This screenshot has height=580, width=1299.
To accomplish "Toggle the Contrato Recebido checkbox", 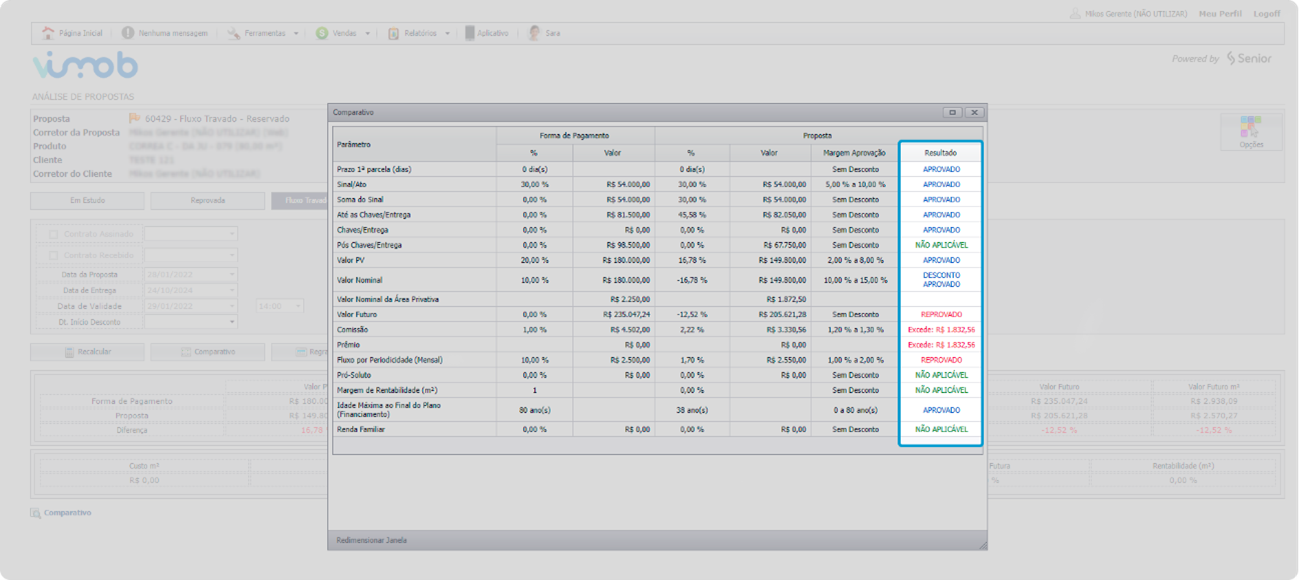I will coord(53,255).
